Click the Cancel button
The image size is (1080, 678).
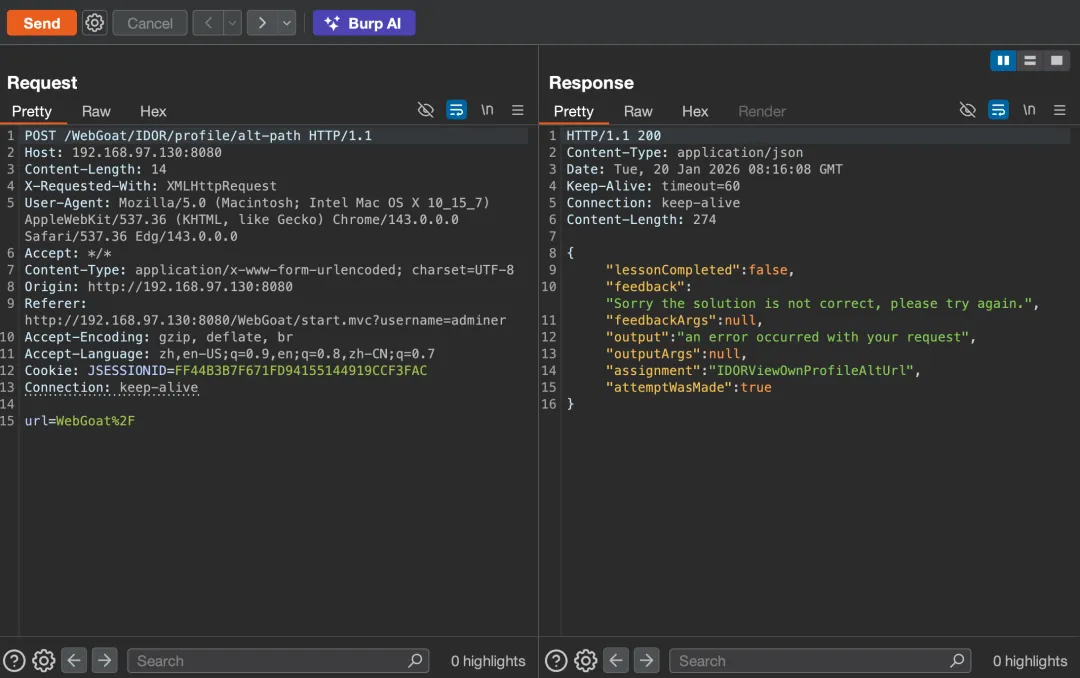click(149, 23)
